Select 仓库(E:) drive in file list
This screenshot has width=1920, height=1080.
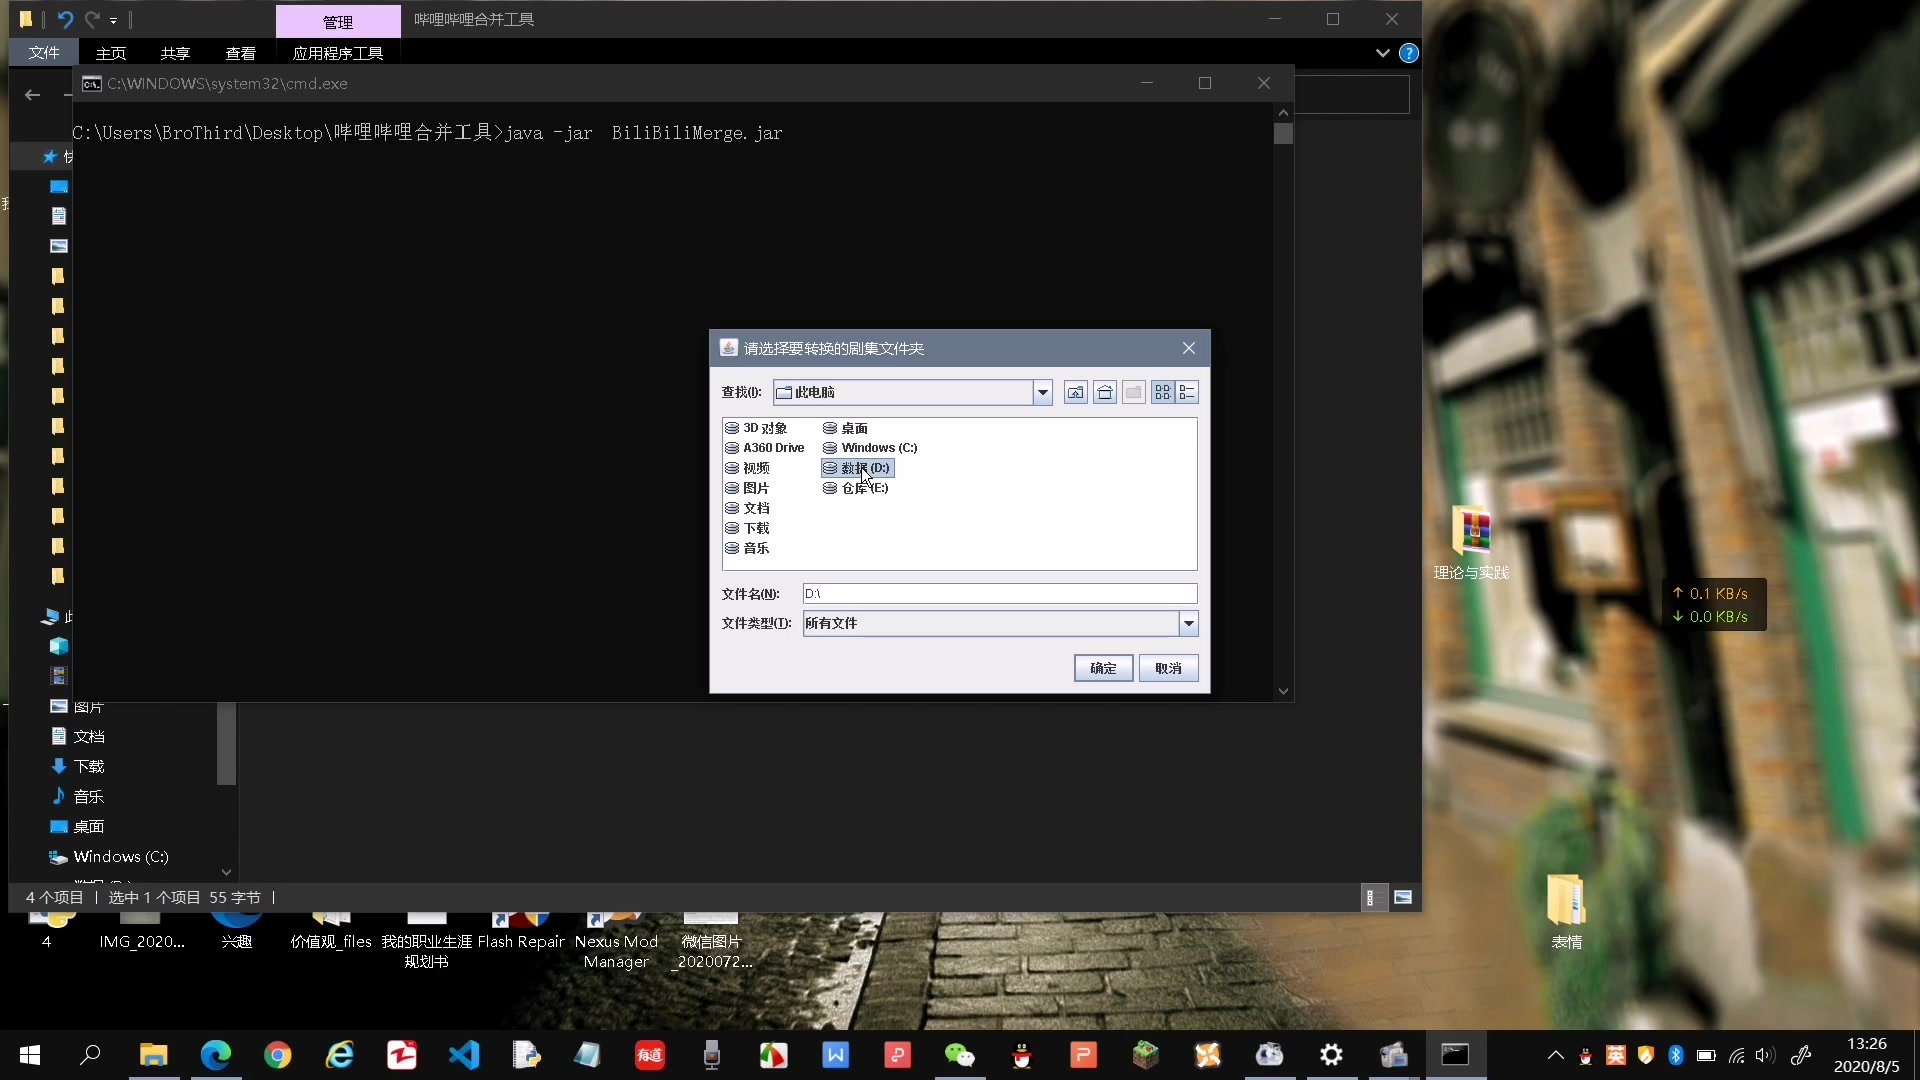tap(864, 488)
